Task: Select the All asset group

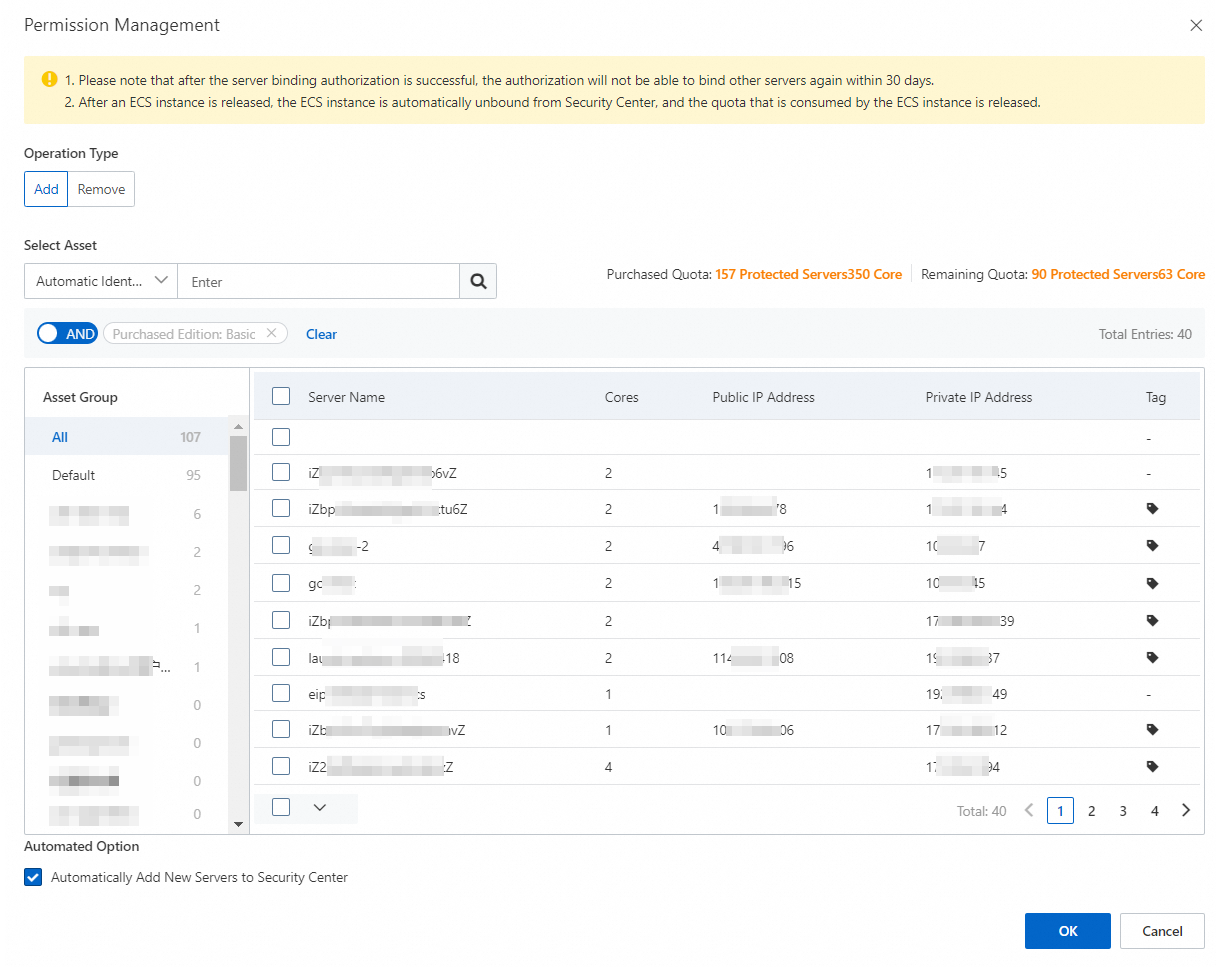Action: point(126,437)
